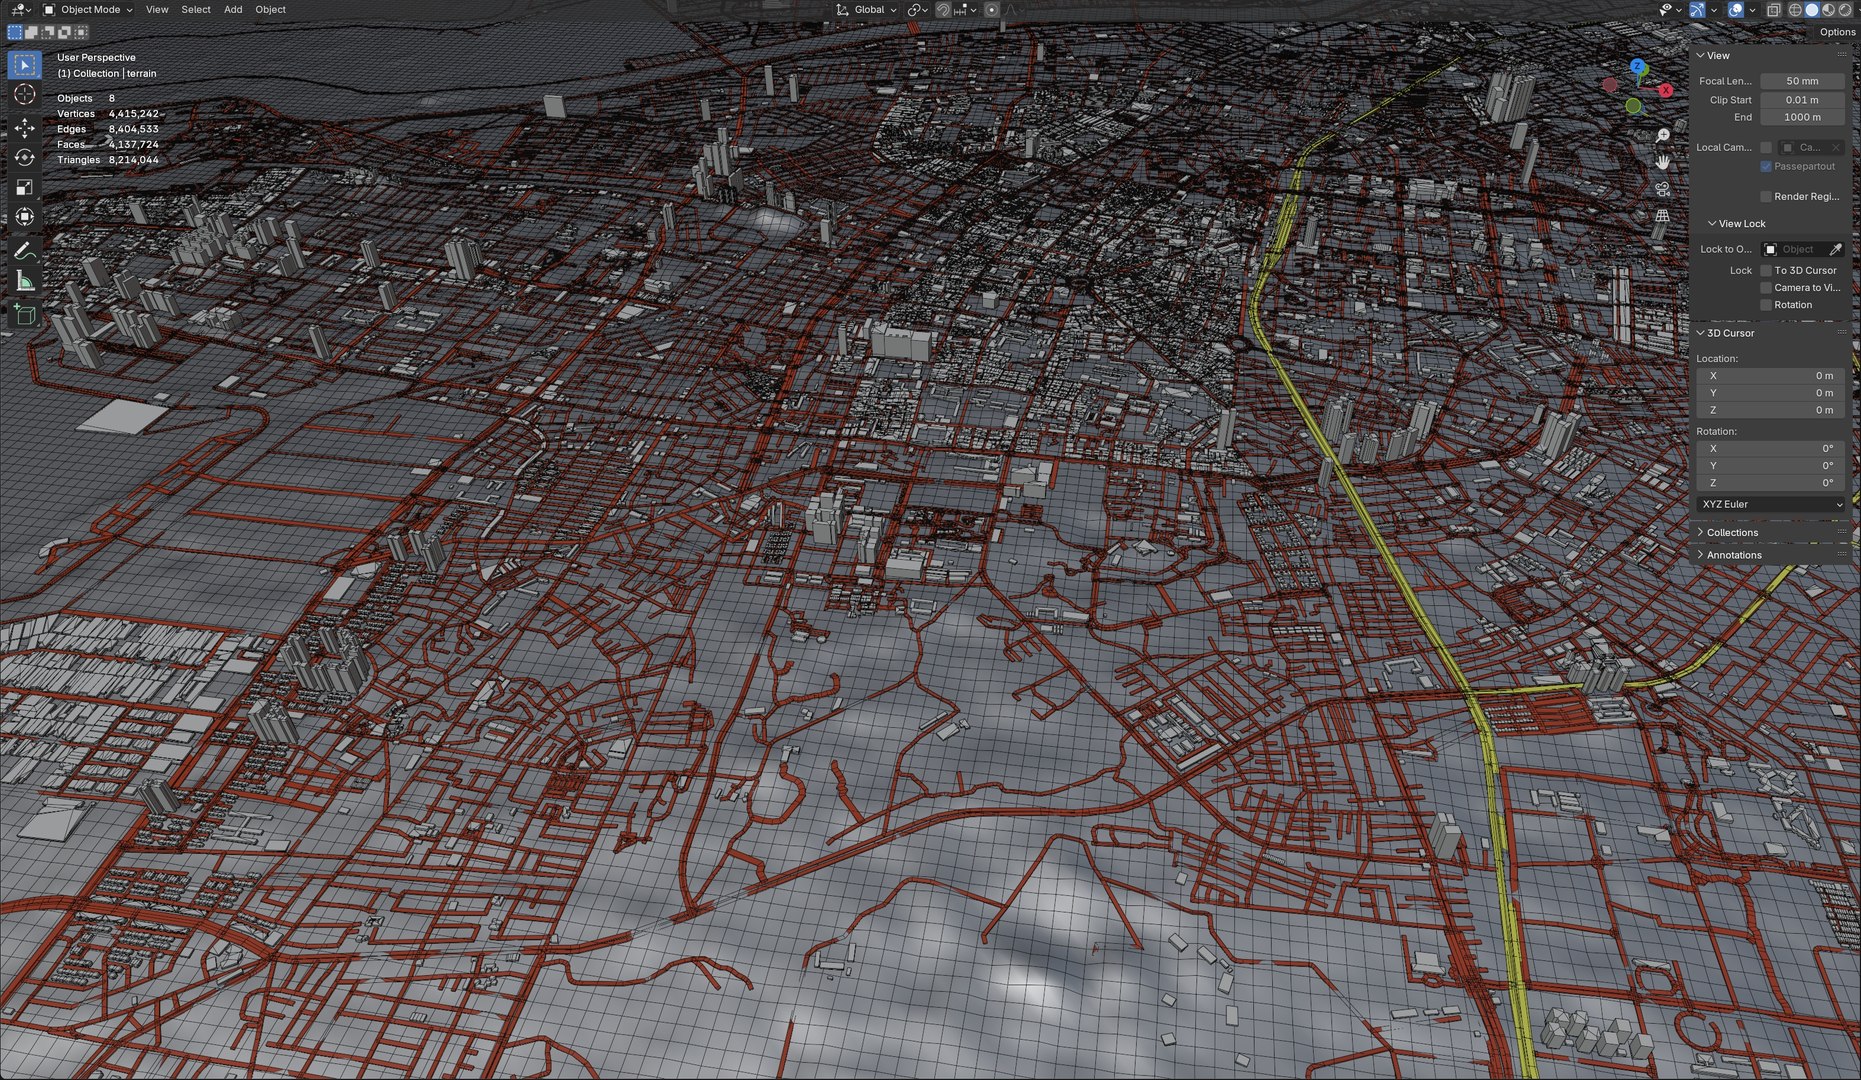Click Invert selection mode icon

click(65, 32)
